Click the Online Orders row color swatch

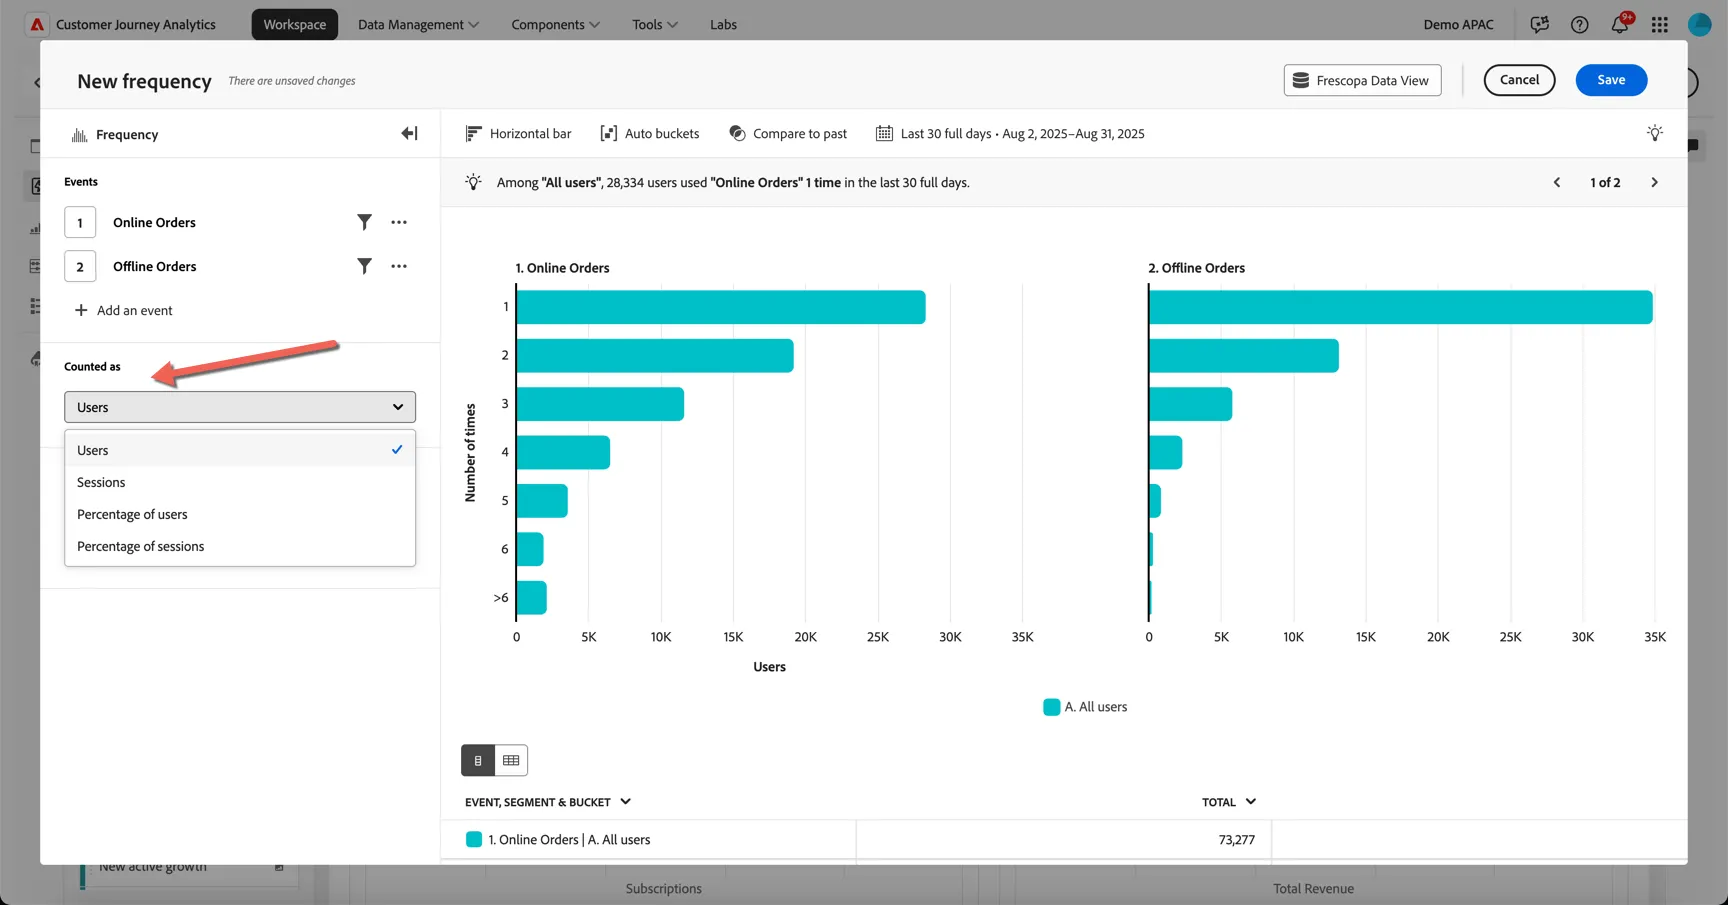coord(474,839)
